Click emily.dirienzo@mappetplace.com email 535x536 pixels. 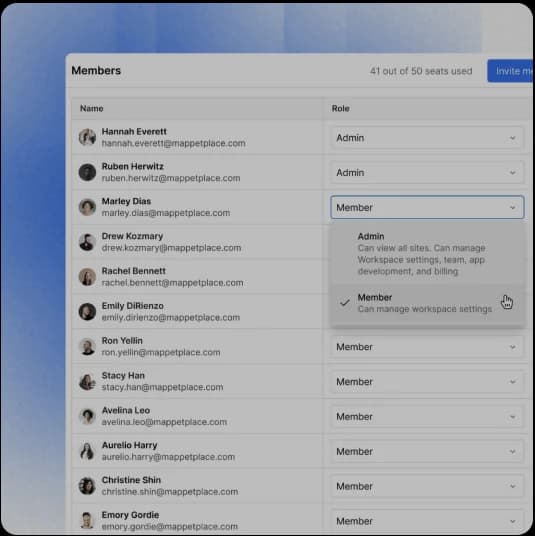point(171,318)
